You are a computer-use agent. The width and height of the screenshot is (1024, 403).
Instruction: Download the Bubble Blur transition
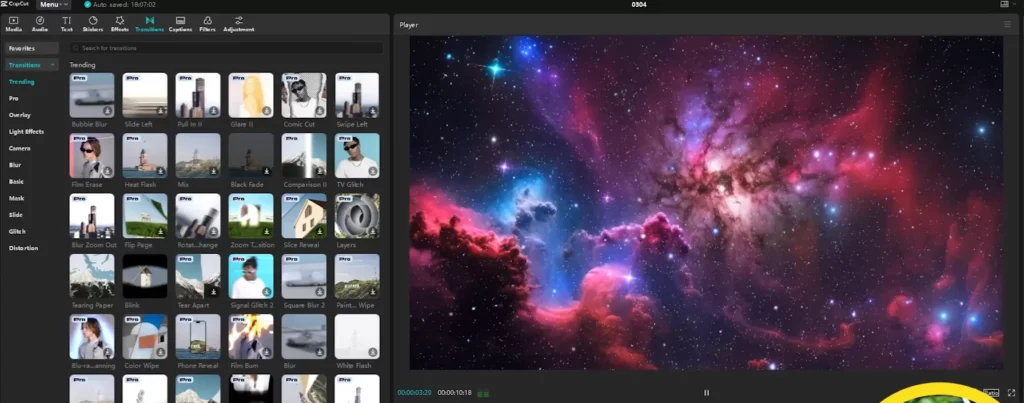click(x=108, y=111)
